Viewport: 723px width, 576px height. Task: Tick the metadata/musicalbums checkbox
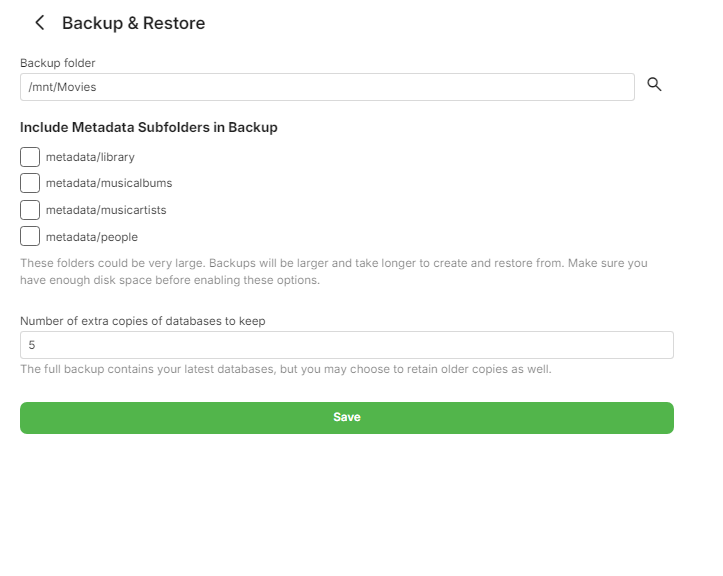[x=30, y=183]
